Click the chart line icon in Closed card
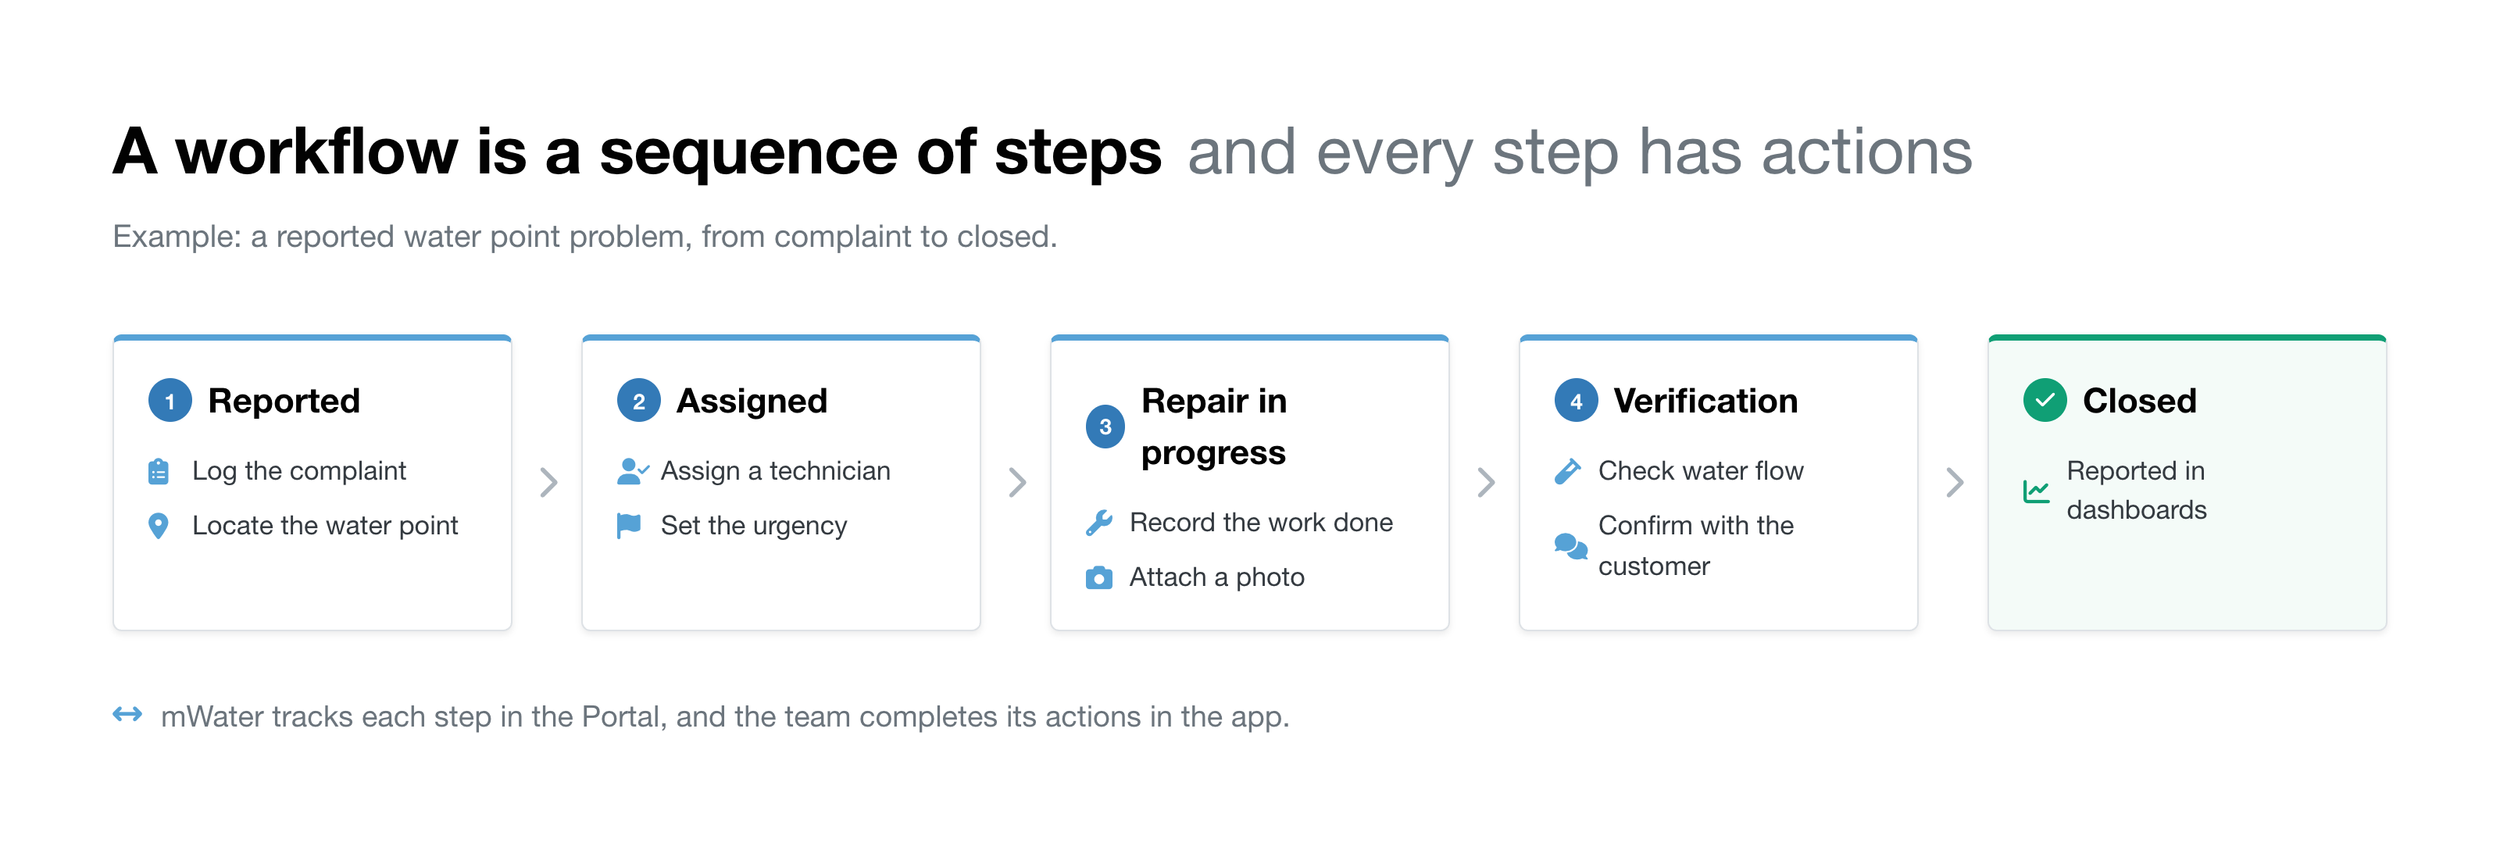 click(2037, 491)
